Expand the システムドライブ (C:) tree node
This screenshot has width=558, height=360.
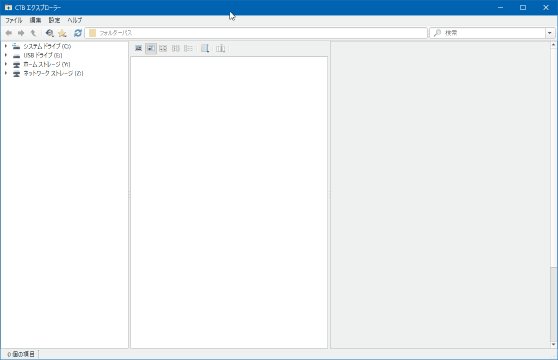6,46
